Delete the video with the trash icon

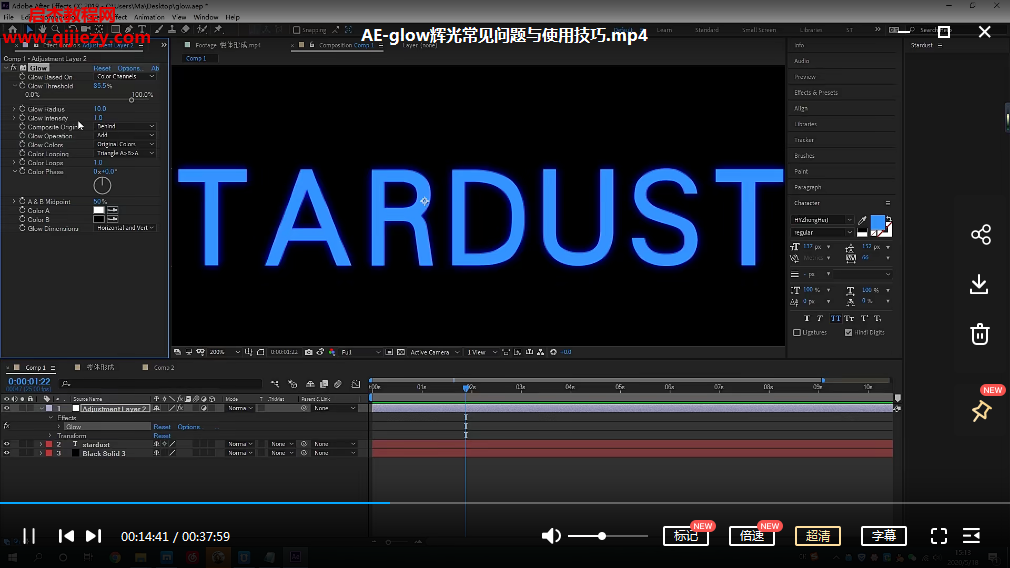click(980, 334)
